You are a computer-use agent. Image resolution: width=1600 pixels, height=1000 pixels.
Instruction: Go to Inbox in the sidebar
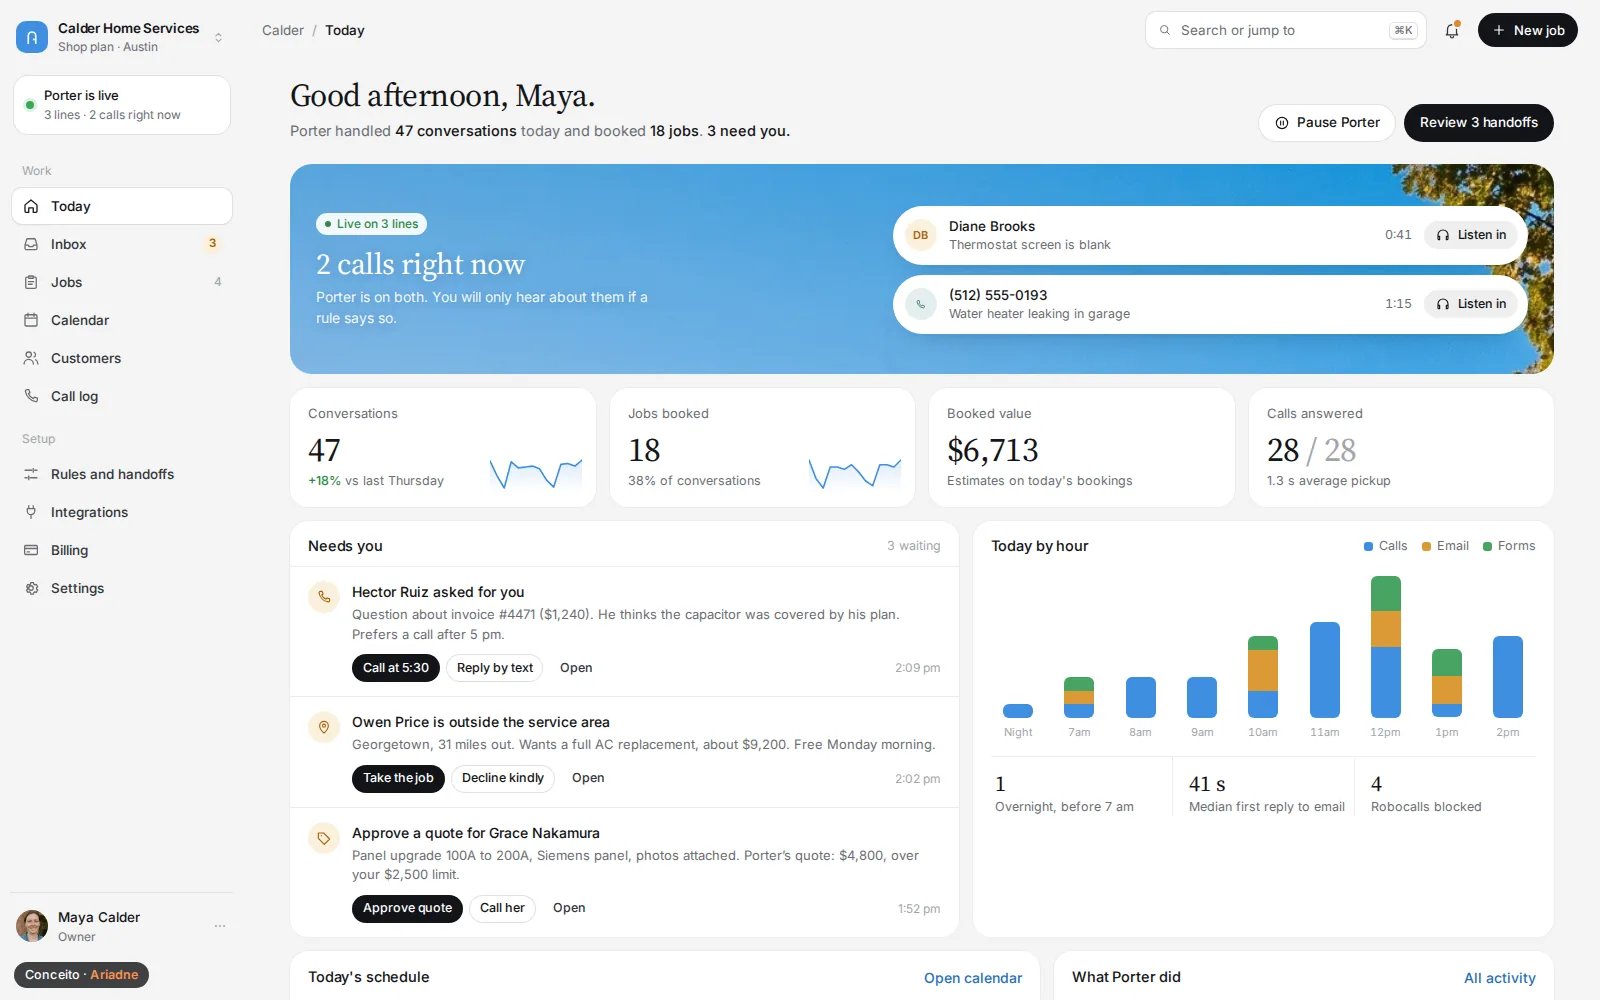(122, 244)
